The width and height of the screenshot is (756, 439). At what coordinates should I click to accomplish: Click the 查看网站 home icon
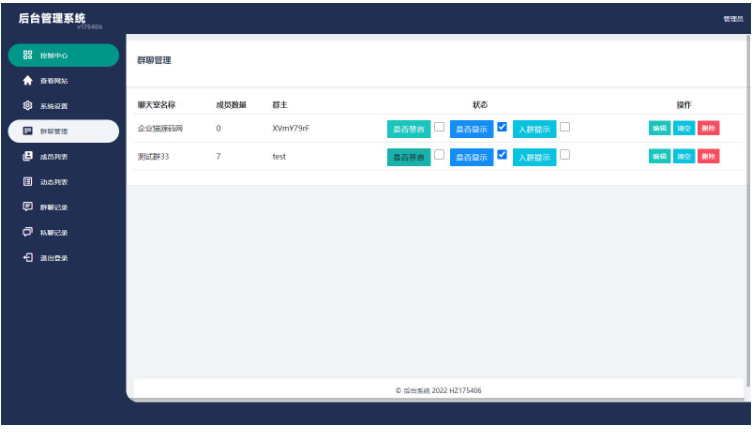click(28, 80)
